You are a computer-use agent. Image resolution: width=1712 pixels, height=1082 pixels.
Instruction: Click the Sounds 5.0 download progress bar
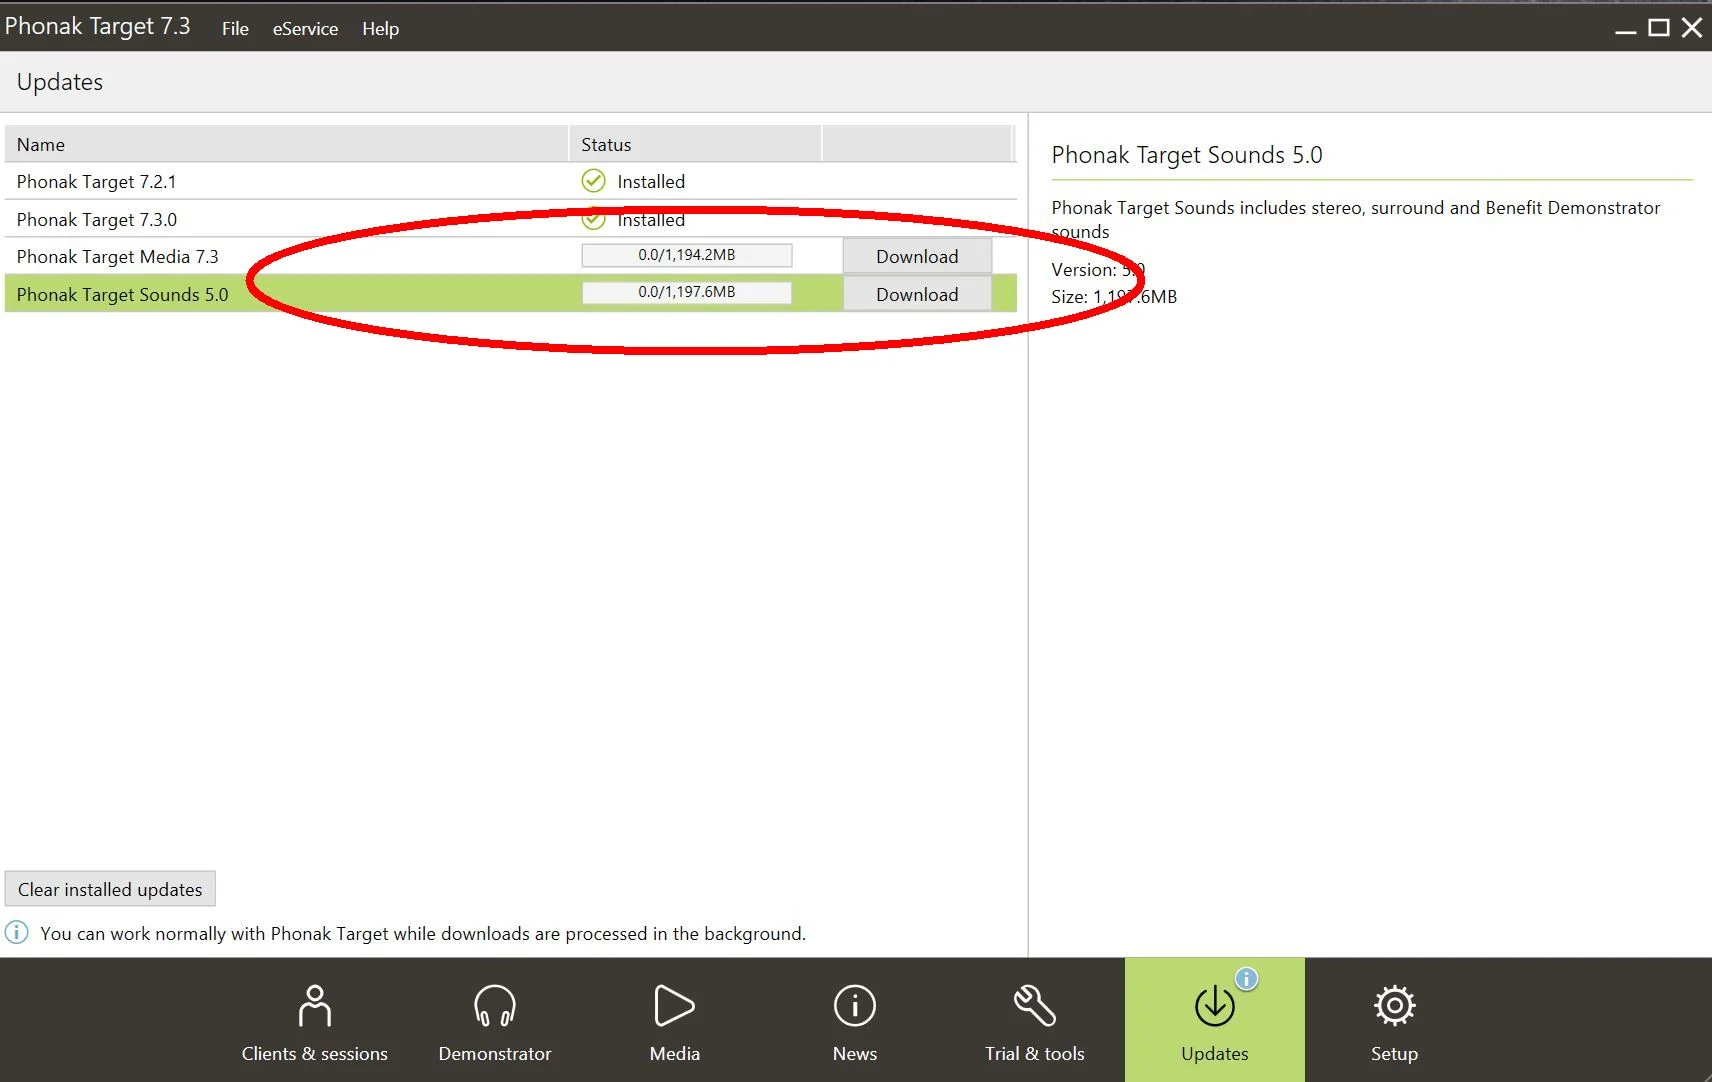point(687,292)
